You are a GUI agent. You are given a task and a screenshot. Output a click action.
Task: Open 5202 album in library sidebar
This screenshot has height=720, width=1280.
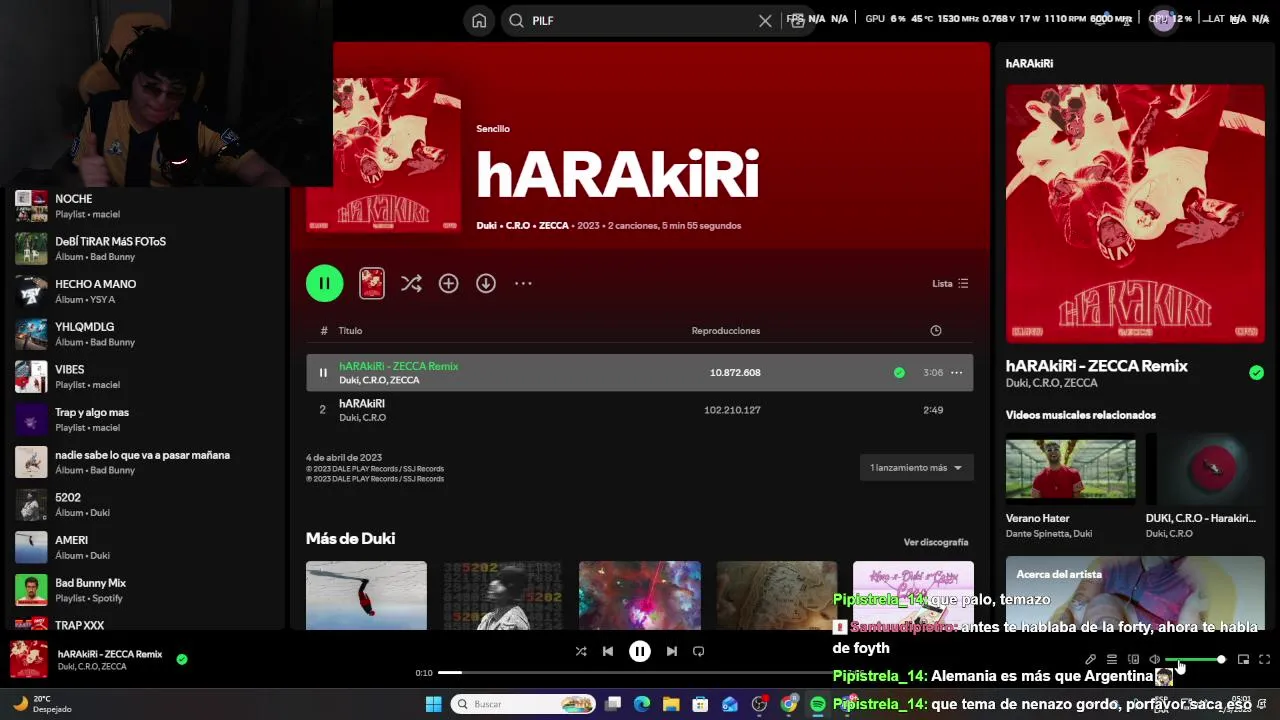pos(145,505)
